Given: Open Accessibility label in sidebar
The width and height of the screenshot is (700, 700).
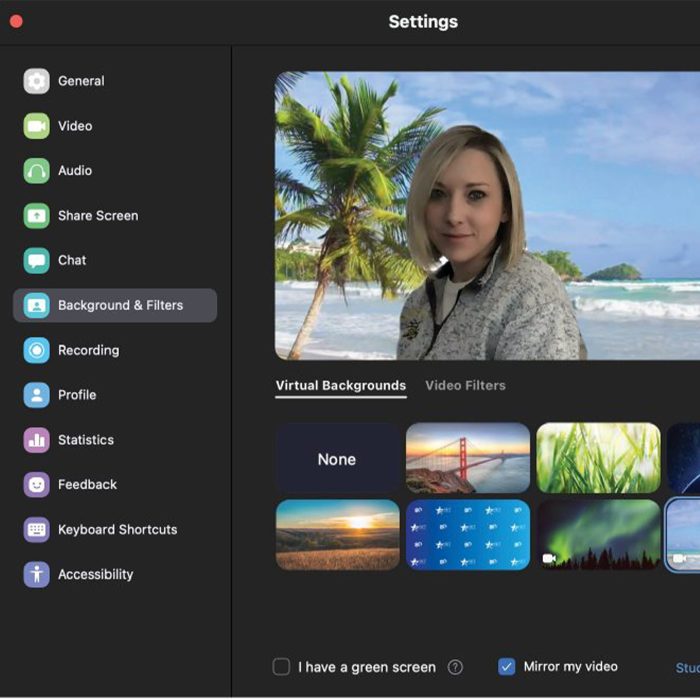Looking at the screenshot, I should (x=96, y=575).
